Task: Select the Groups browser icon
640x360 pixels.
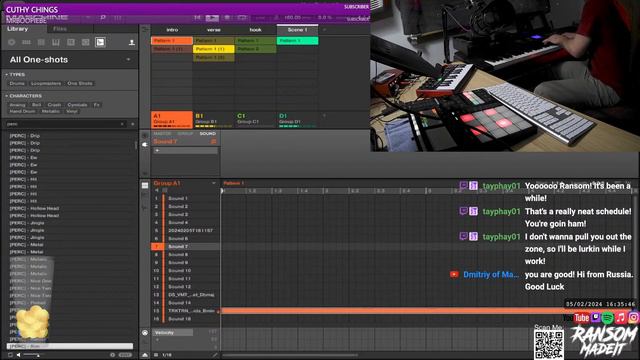Action: [x=26, y=42]
